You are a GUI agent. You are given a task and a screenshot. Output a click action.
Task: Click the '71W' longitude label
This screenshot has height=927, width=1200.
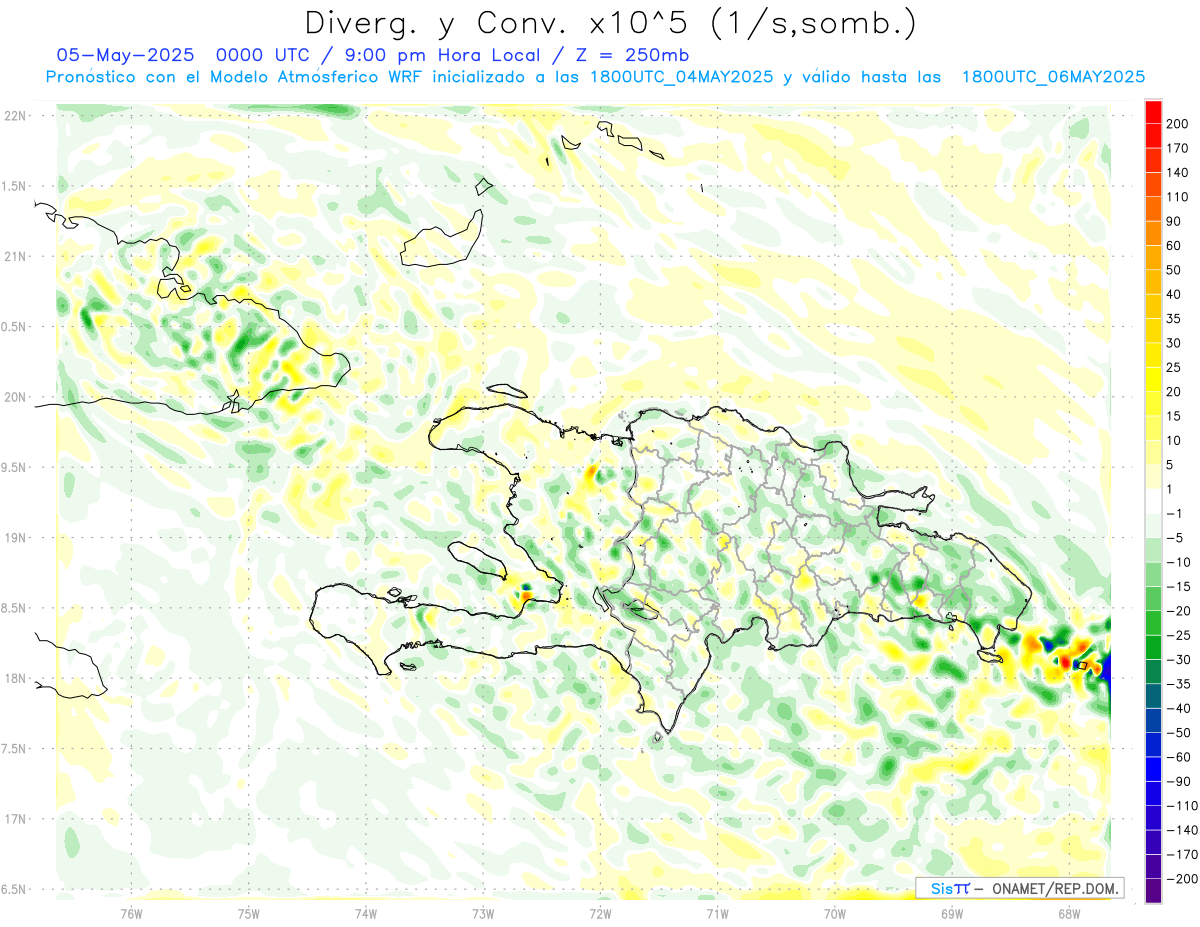tap(717, 912)
